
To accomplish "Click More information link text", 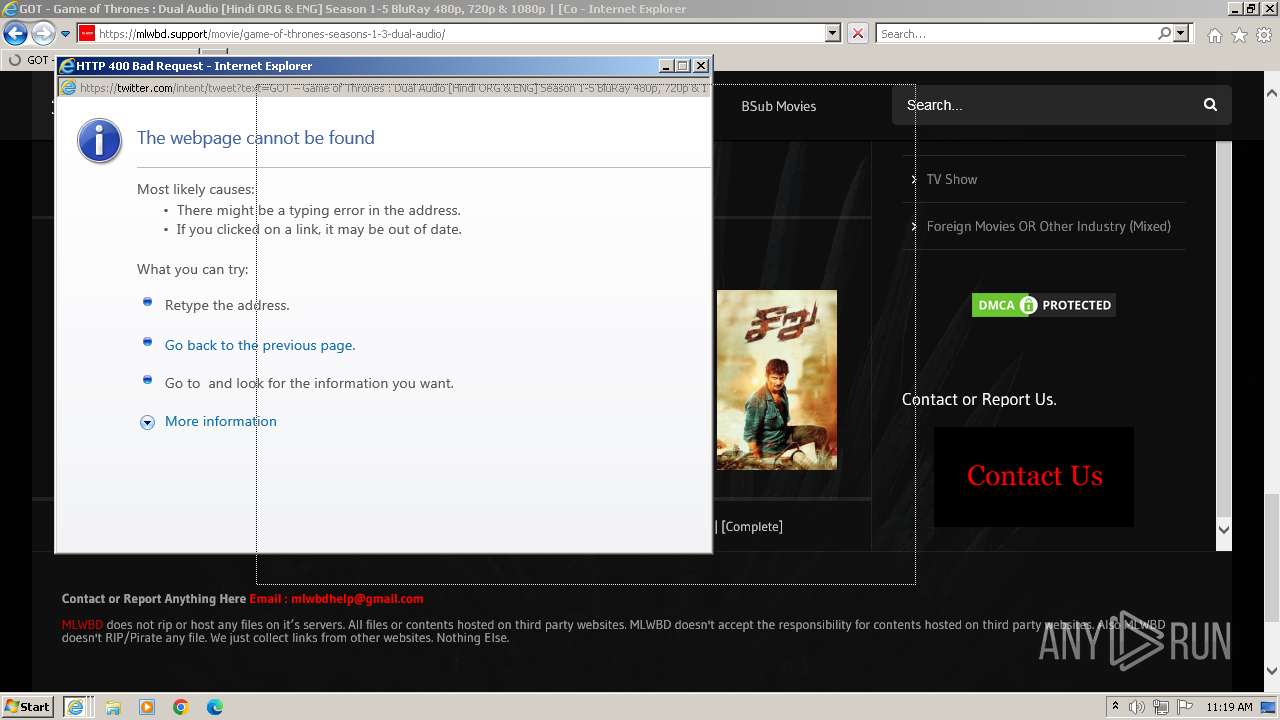I will click(221, 421).
